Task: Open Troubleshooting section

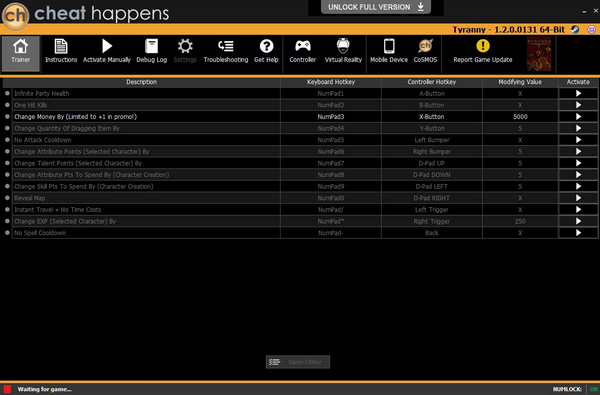Action: [226, 51]
